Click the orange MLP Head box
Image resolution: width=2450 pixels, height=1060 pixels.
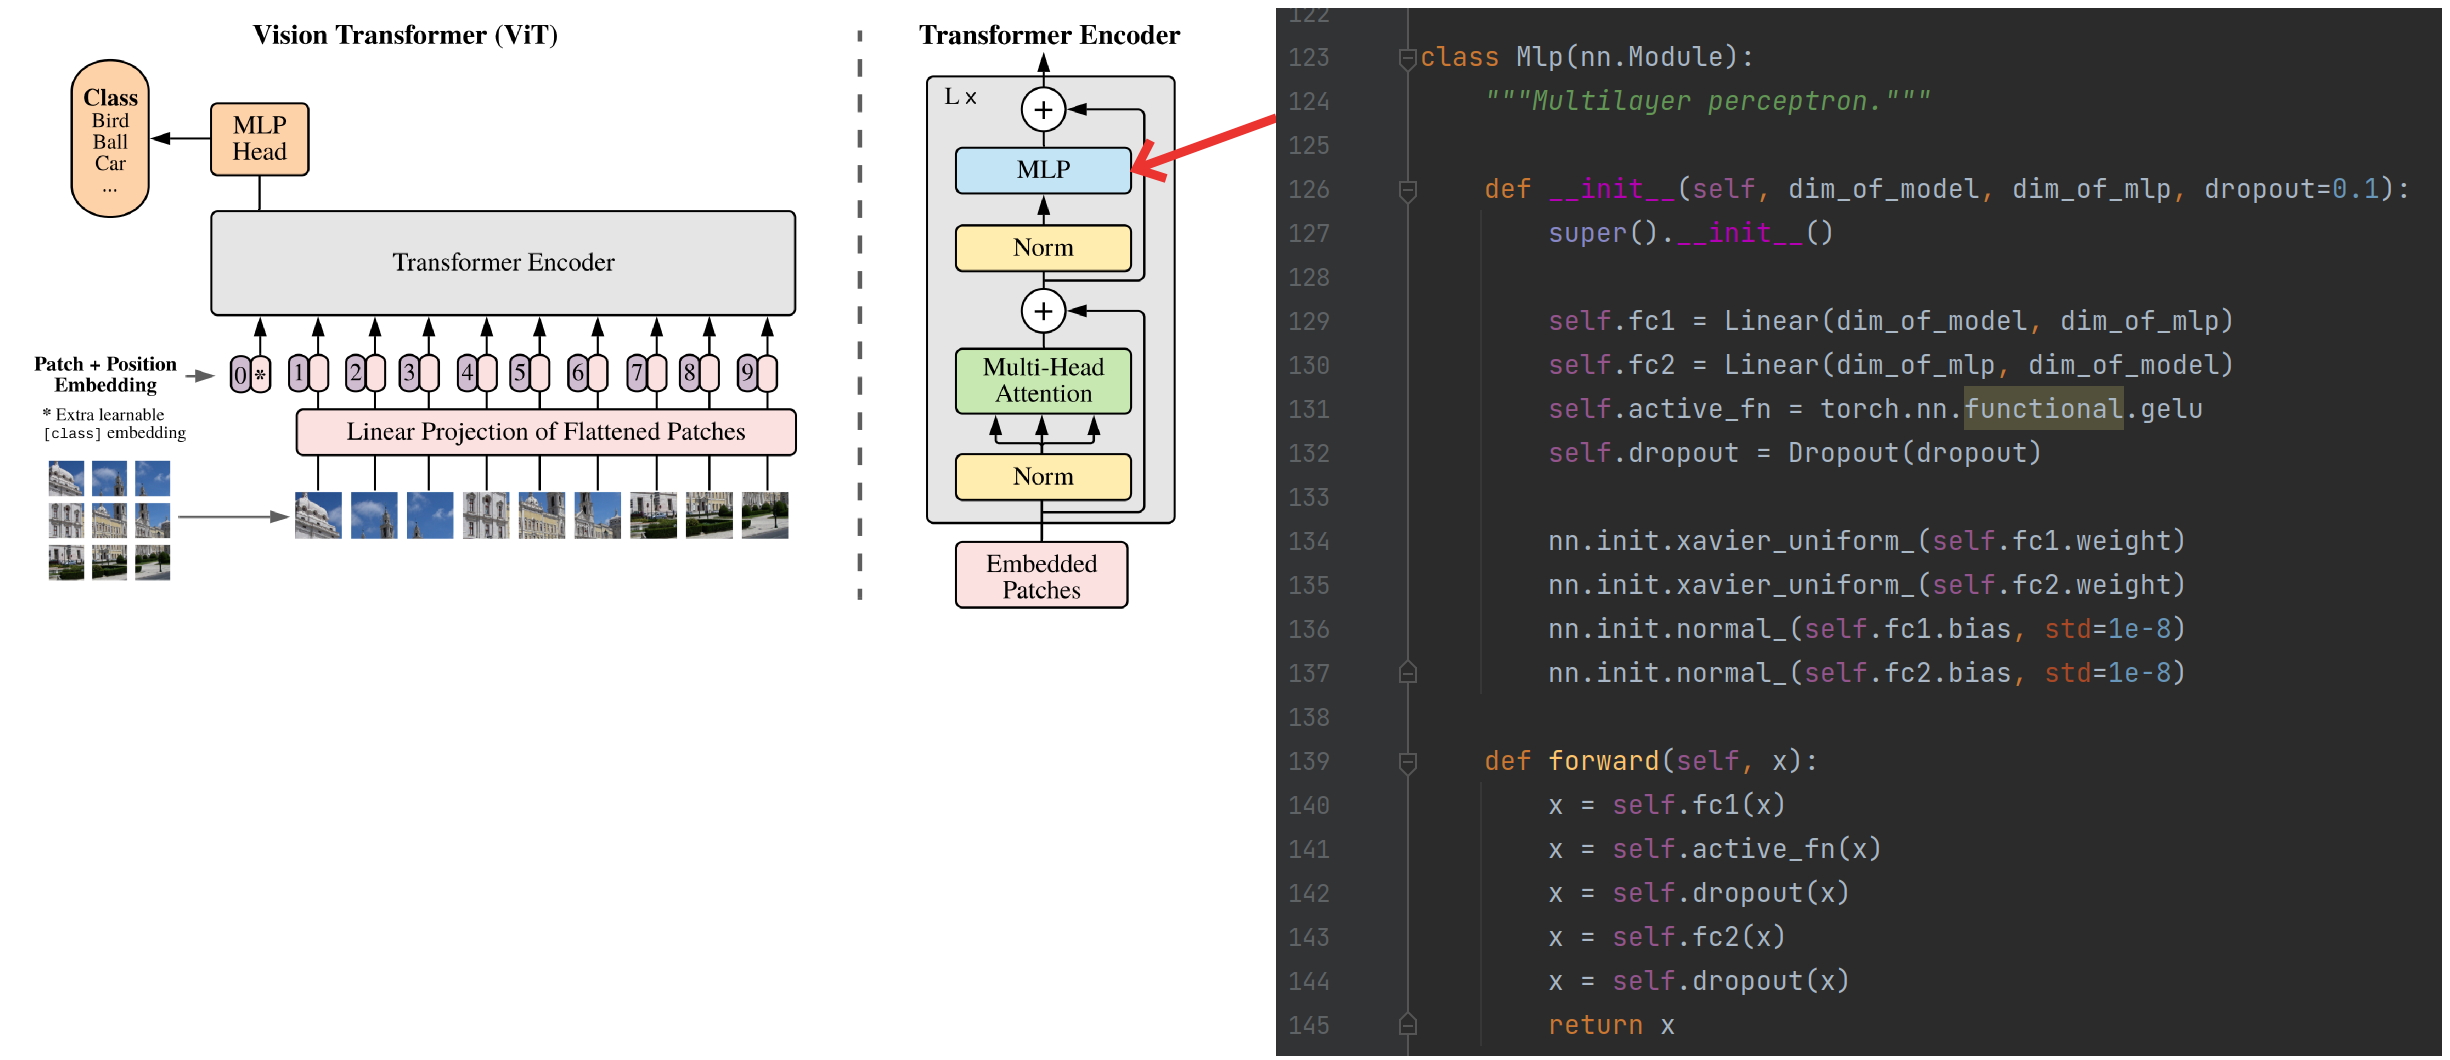click(x=259, y=139)
